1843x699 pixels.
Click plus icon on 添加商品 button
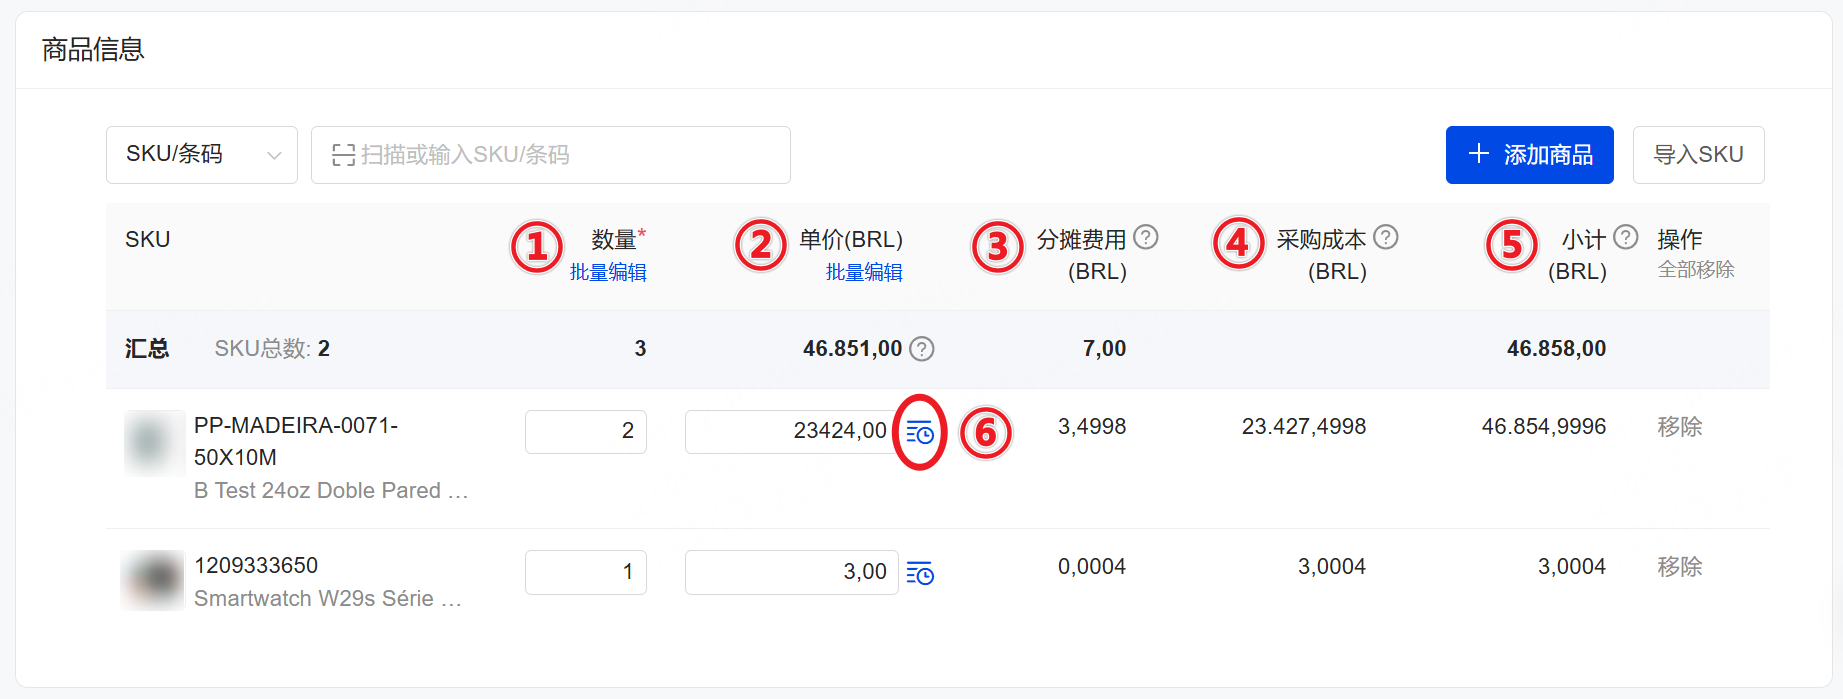click(1478, 154)
